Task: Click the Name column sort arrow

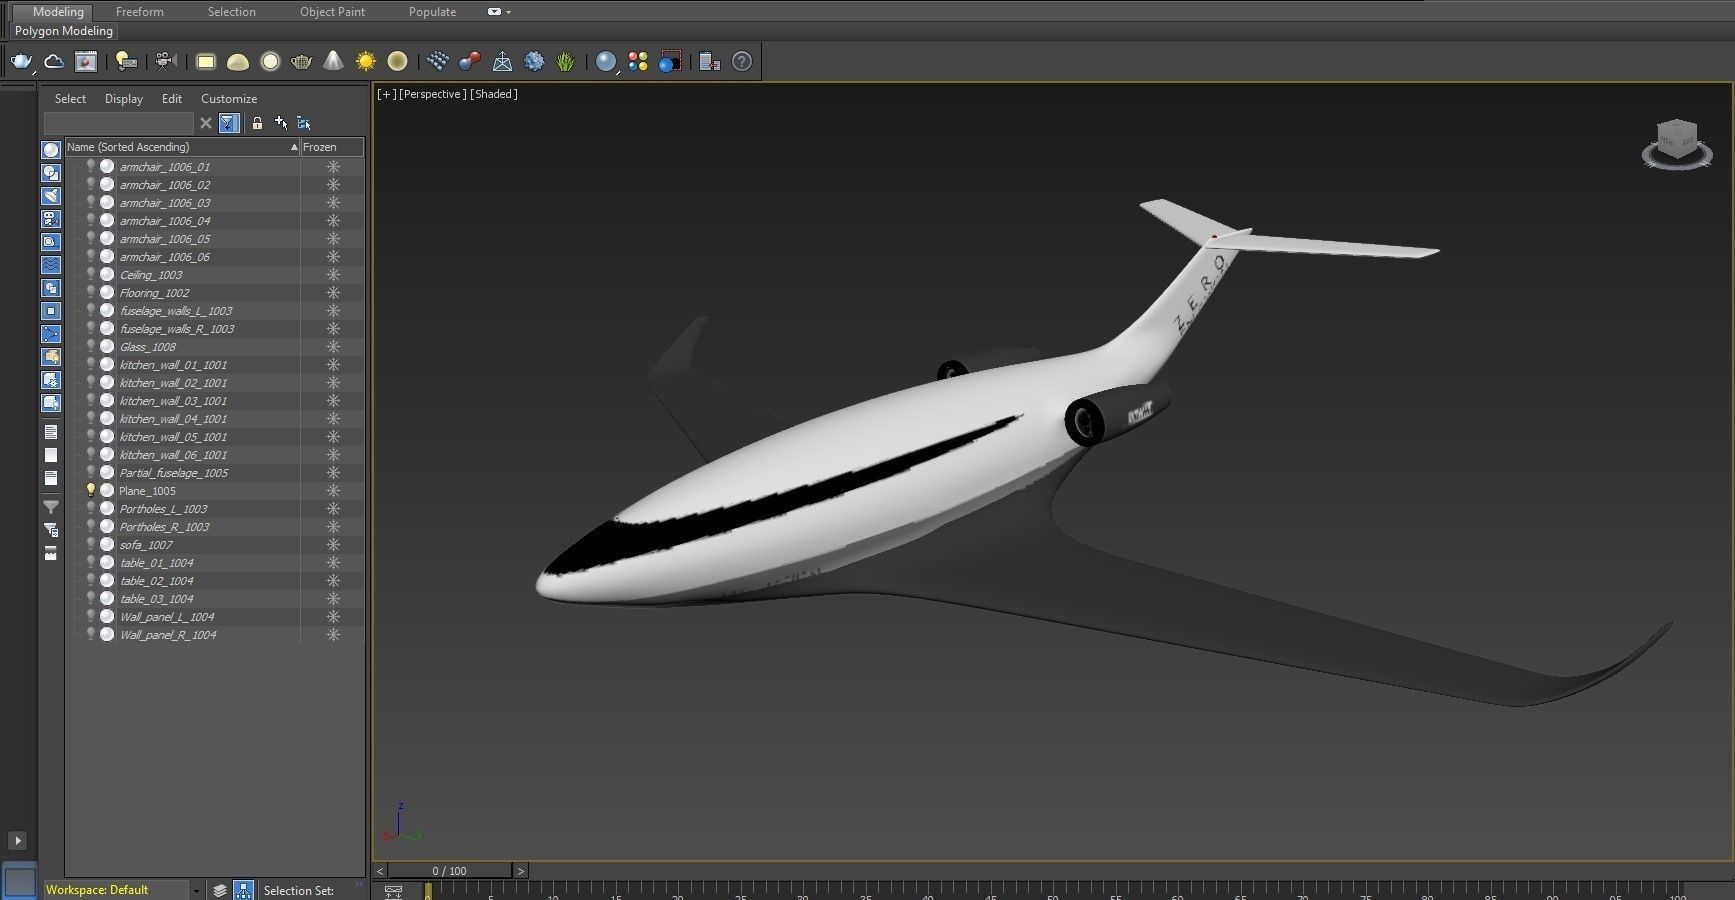Action: [x=294, y=147]
